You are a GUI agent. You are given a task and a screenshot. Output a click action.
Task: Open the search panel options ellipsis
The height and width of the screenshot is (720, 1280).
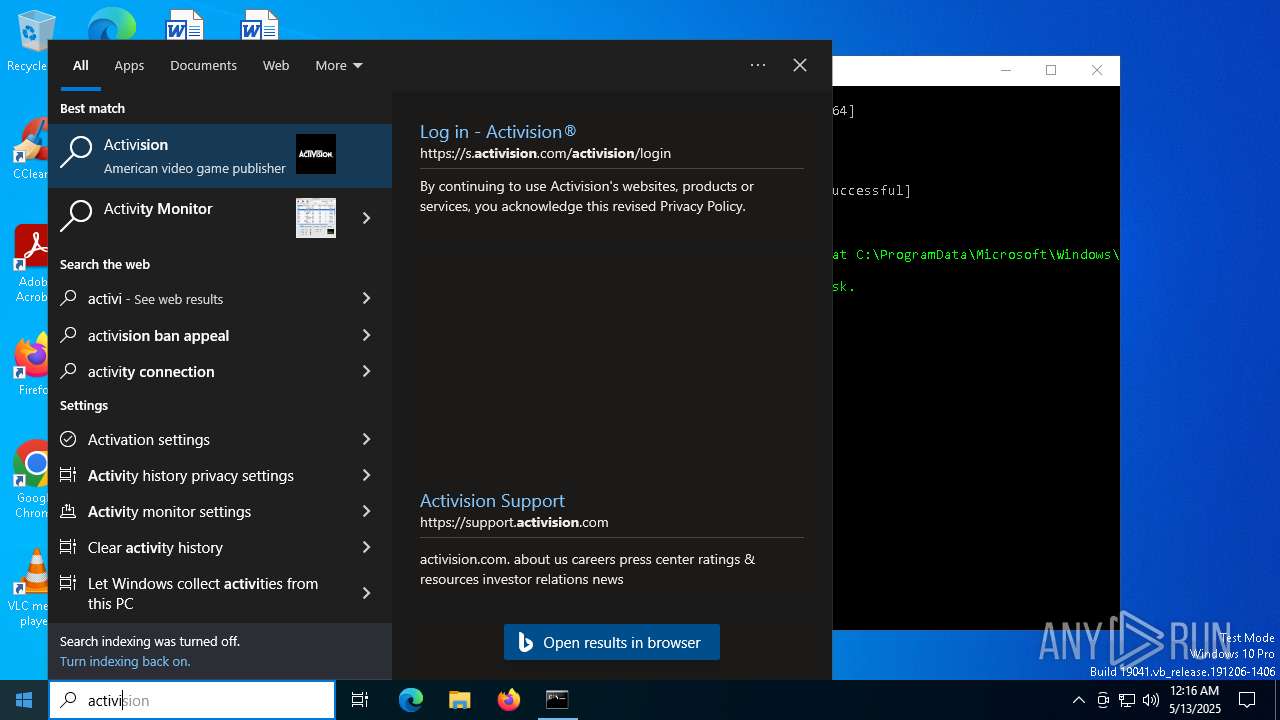pos(758,65)
